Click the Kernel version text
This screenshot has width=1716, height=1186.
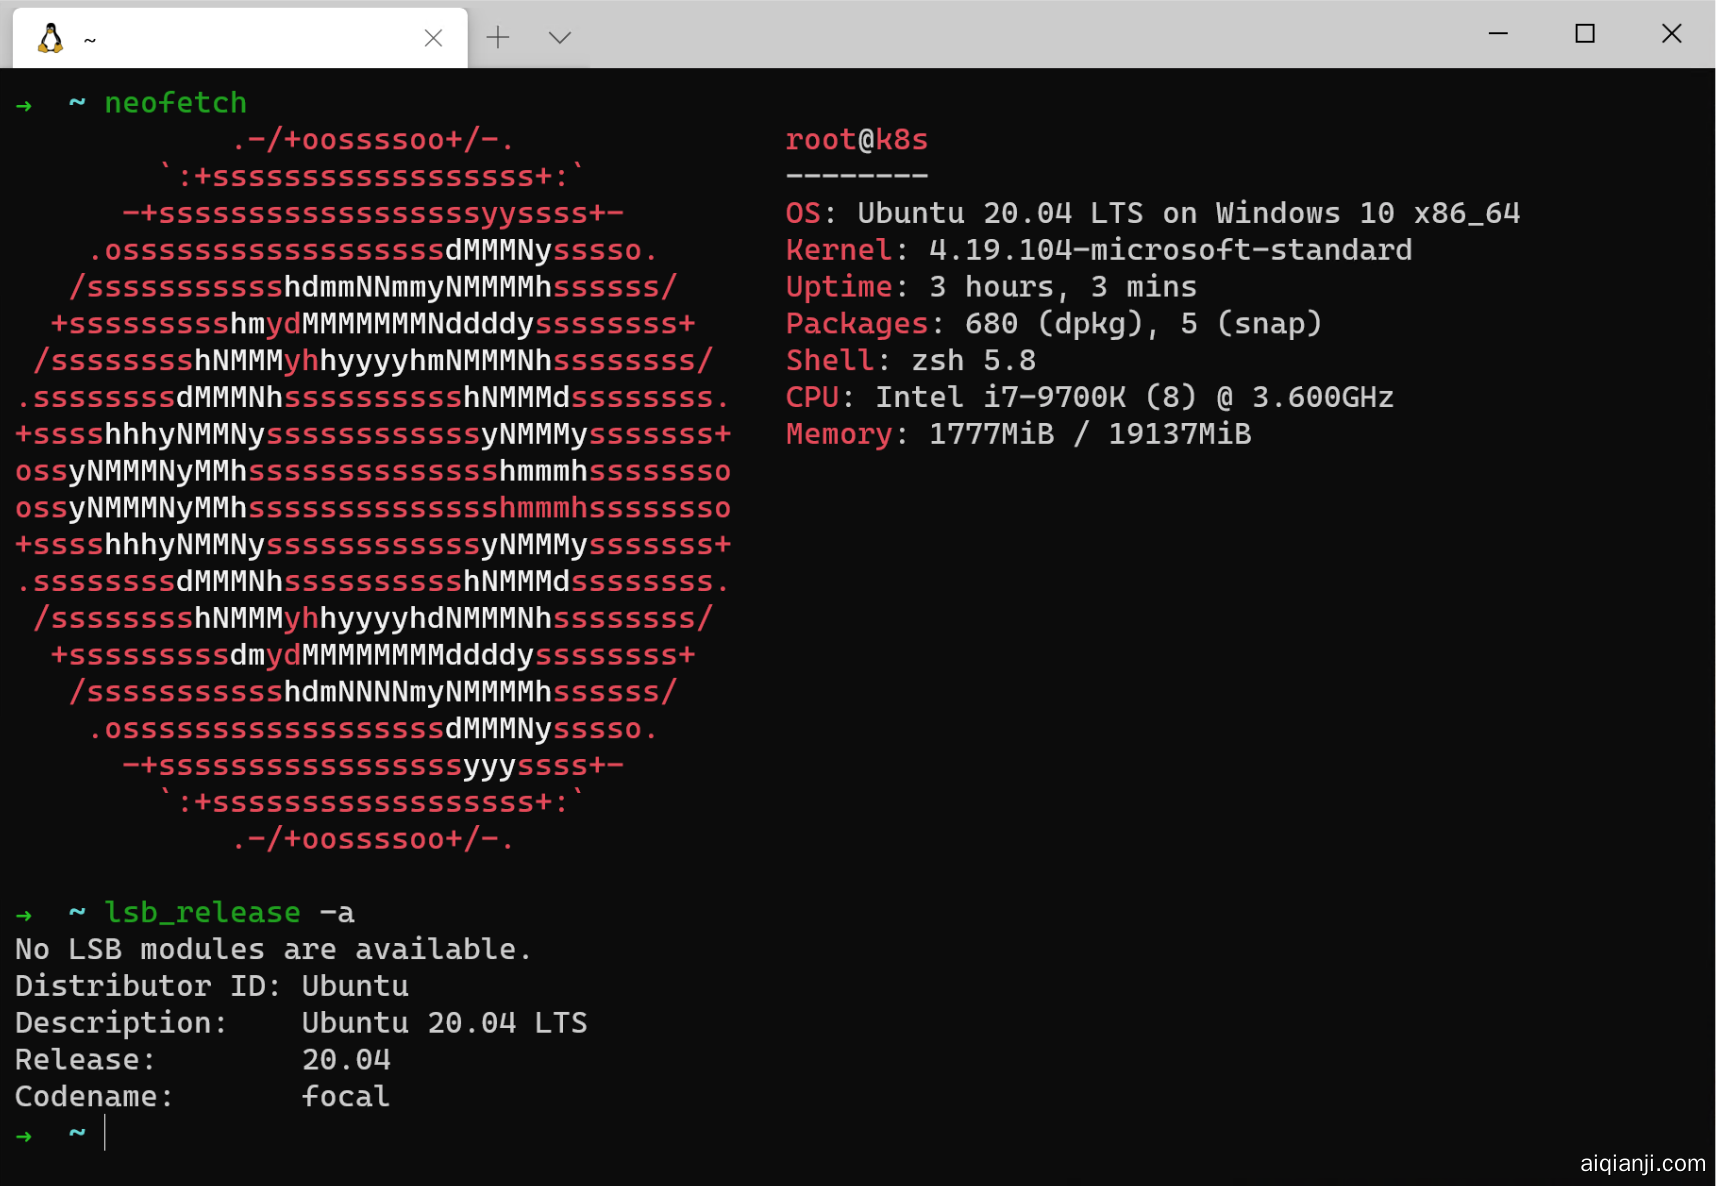click(1100, 249)
